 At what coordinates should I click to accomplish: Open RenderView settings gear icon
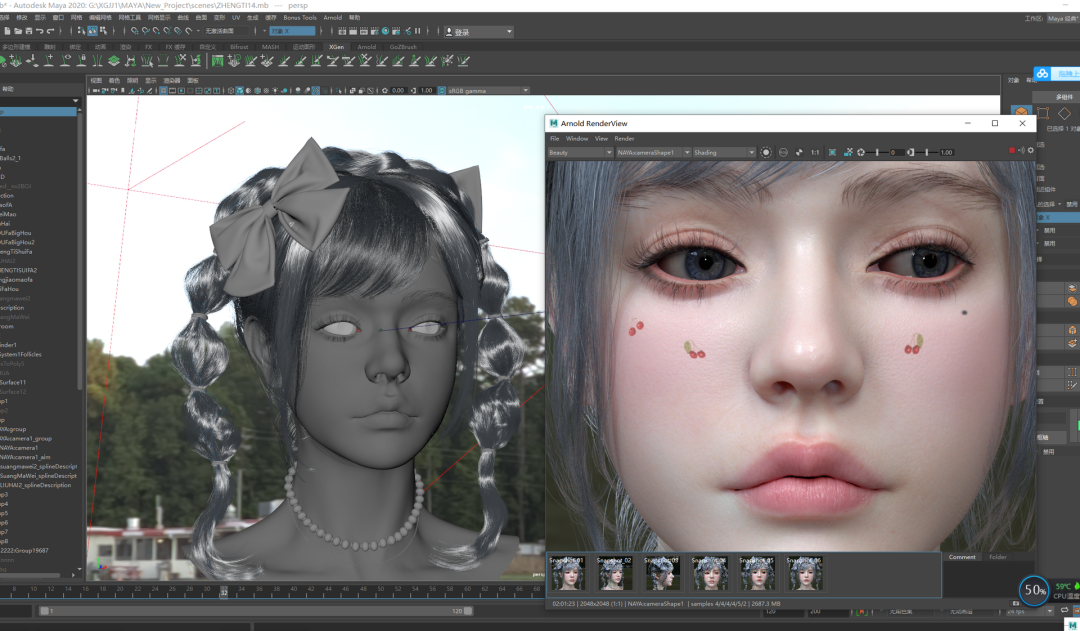(1031, 152)
